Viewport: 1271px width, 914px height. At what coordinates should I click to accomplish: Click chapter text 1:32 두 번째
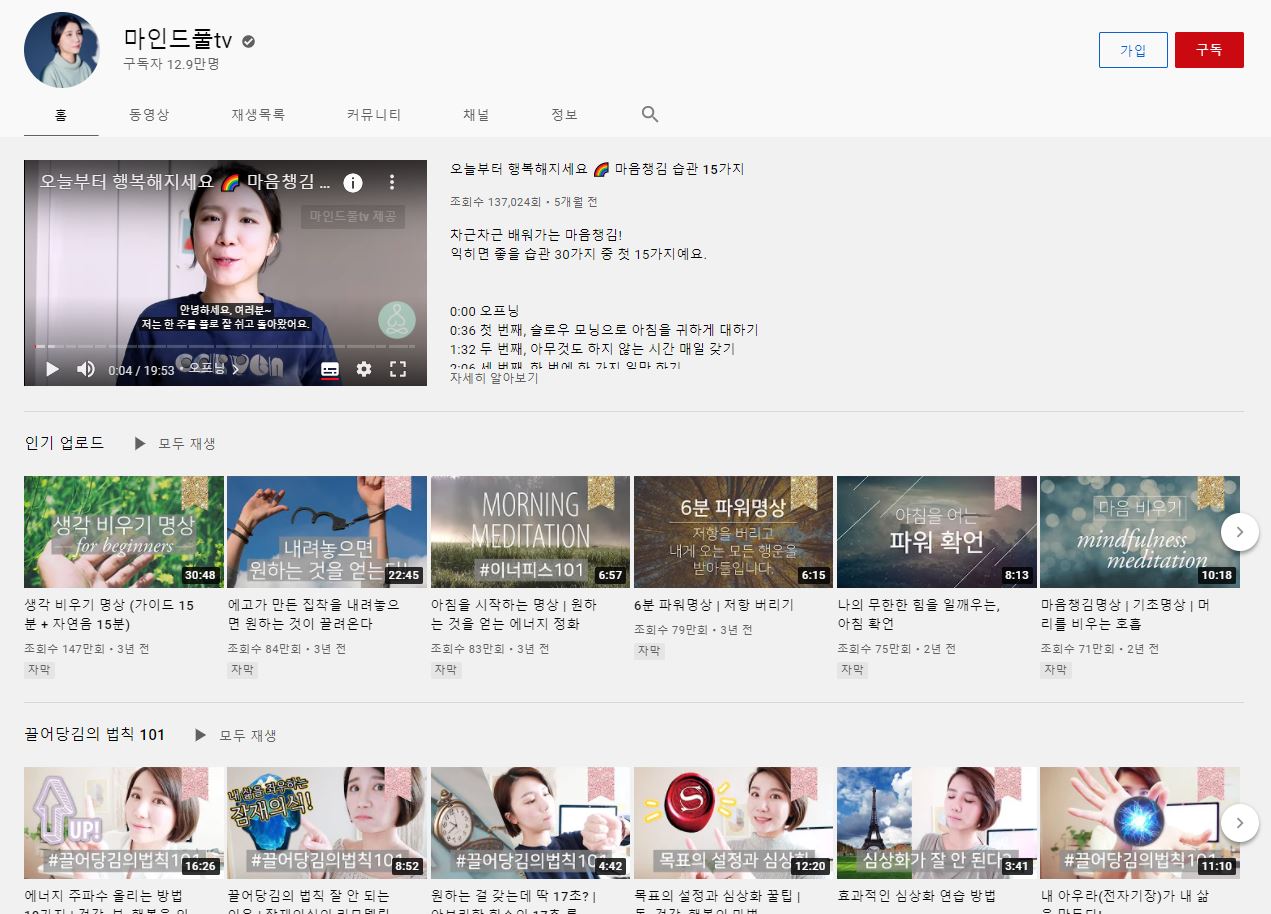[592, 349]
